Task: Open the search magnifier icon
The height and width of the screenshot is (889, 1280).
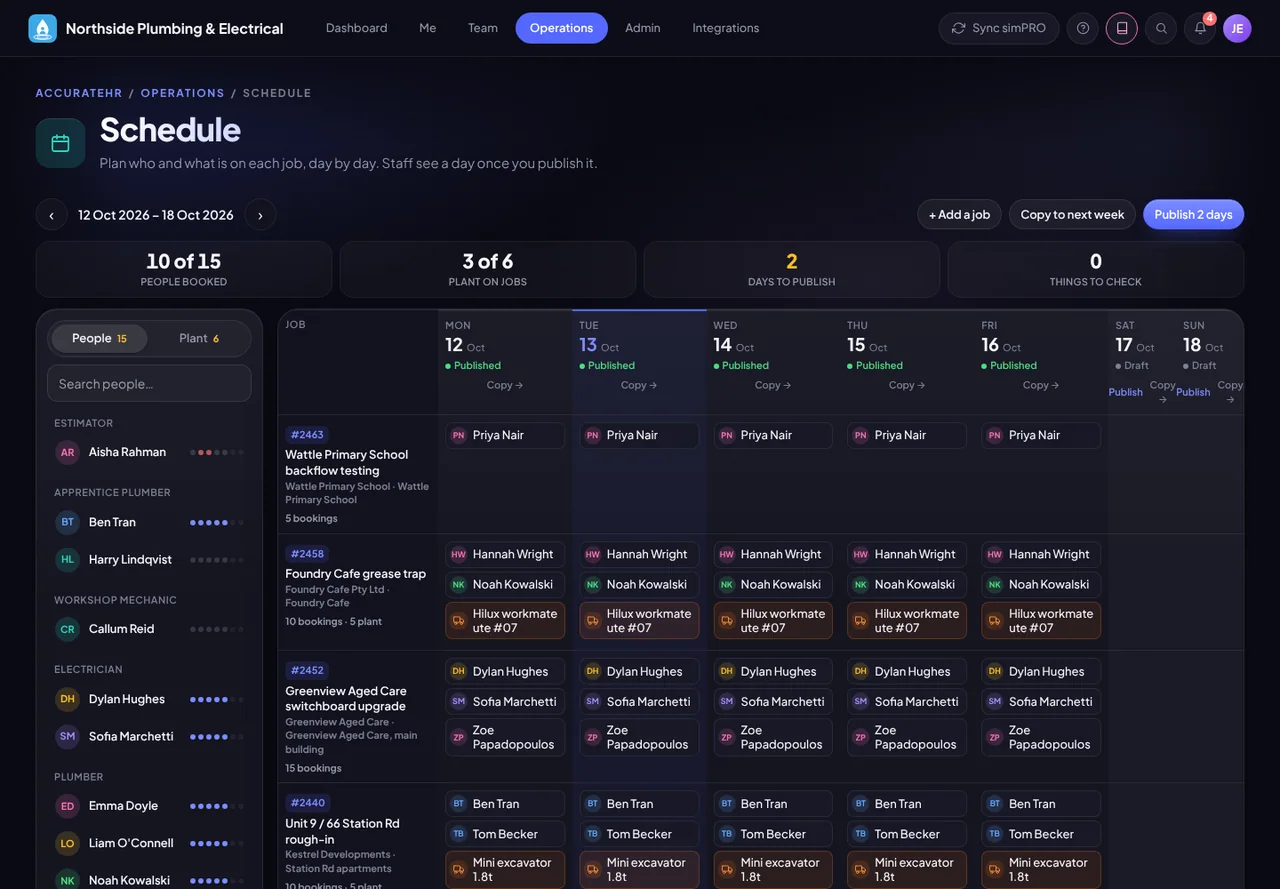Action: click(1161, 28)
